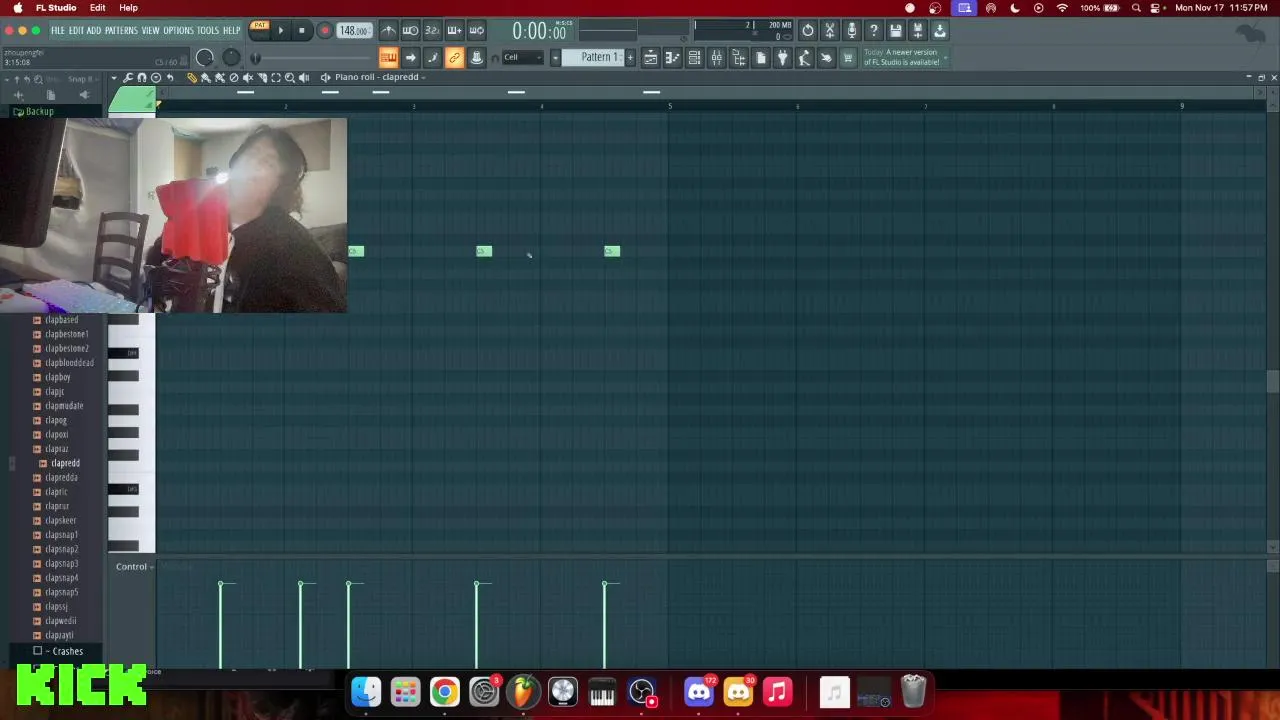Select the Draw pencil tool
The height and width of the screenshot is (720, 1280).
pyautogui.click(x=192, y=77)
